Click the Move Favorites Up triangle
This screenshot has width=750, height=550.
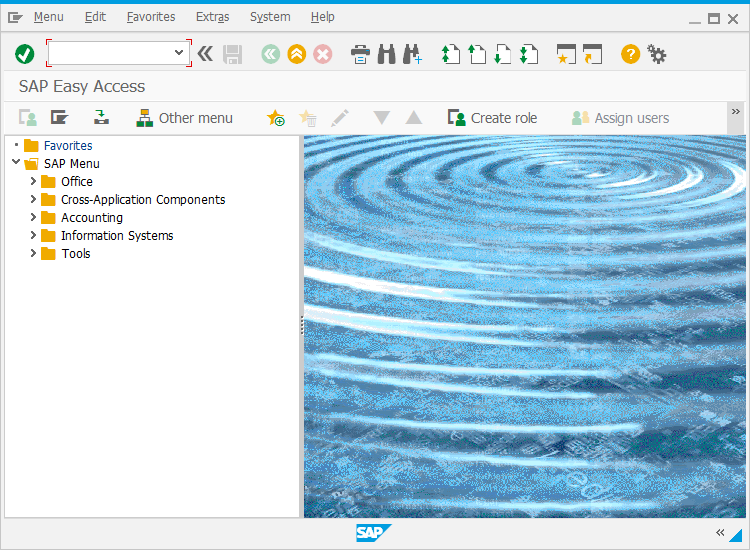pyautogui.click(x=414, y=118)
